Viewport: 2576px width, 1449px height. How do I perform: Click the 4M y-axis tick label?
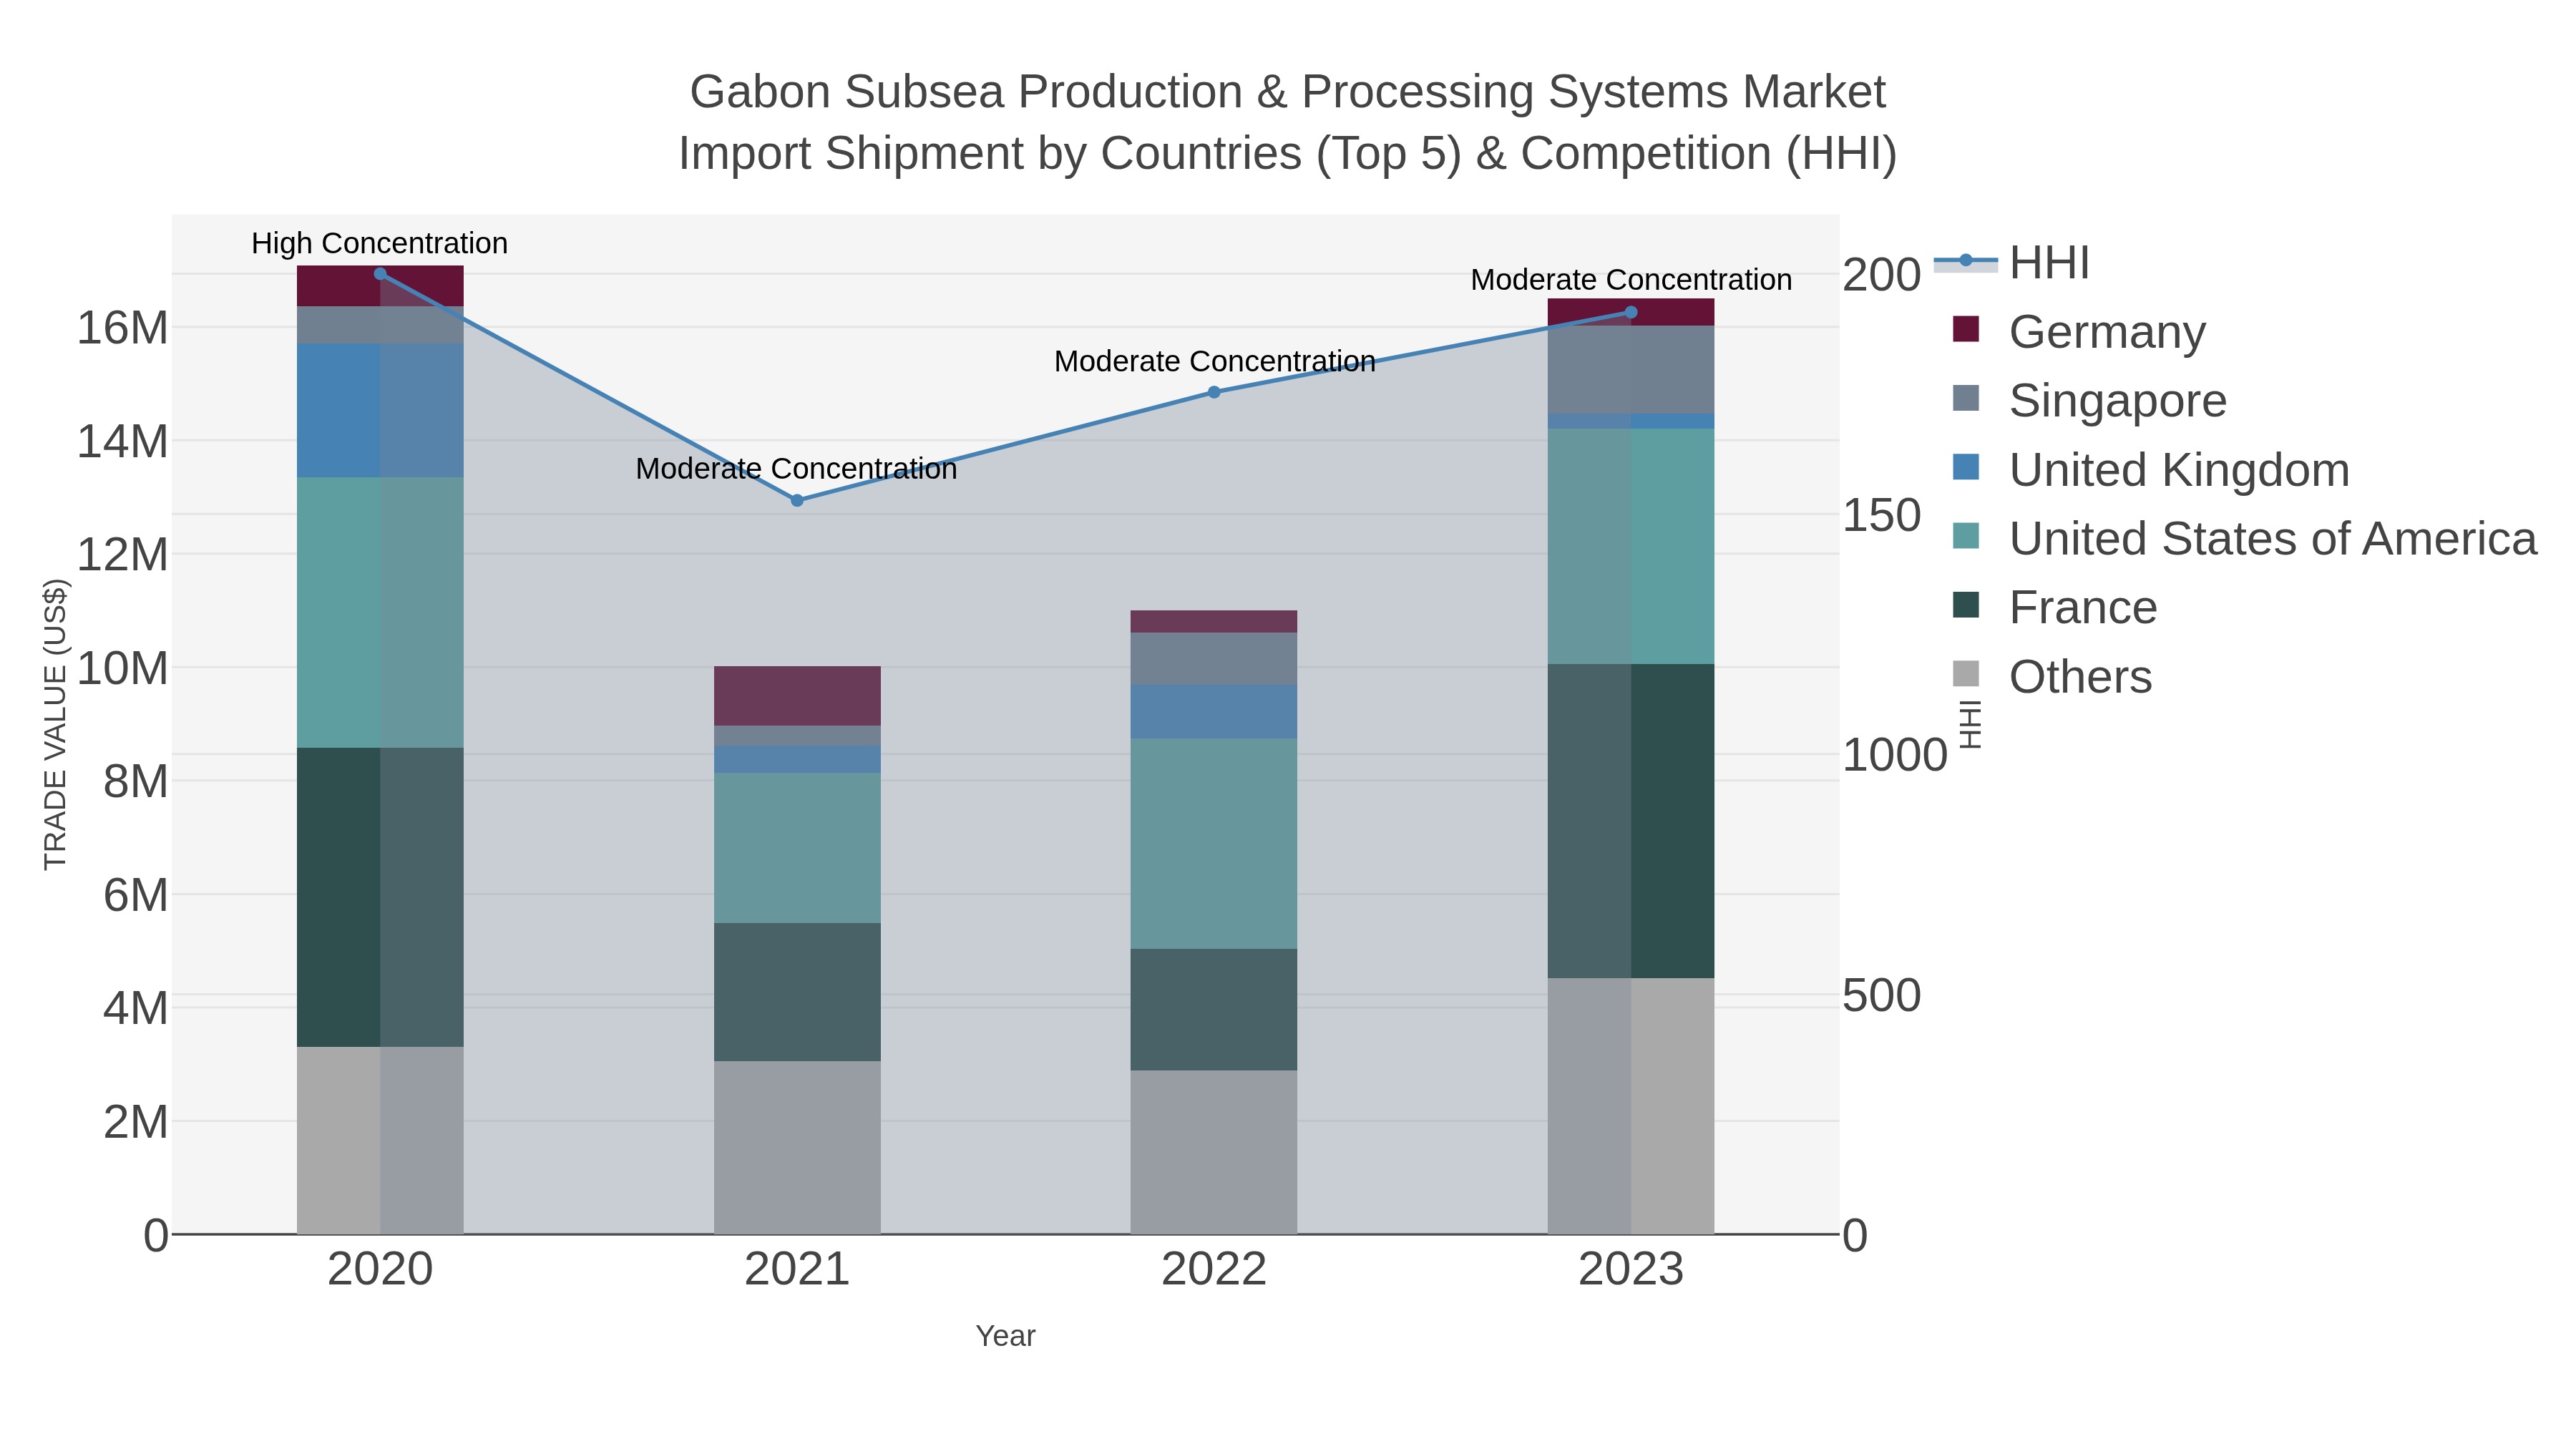(136, 1008)
